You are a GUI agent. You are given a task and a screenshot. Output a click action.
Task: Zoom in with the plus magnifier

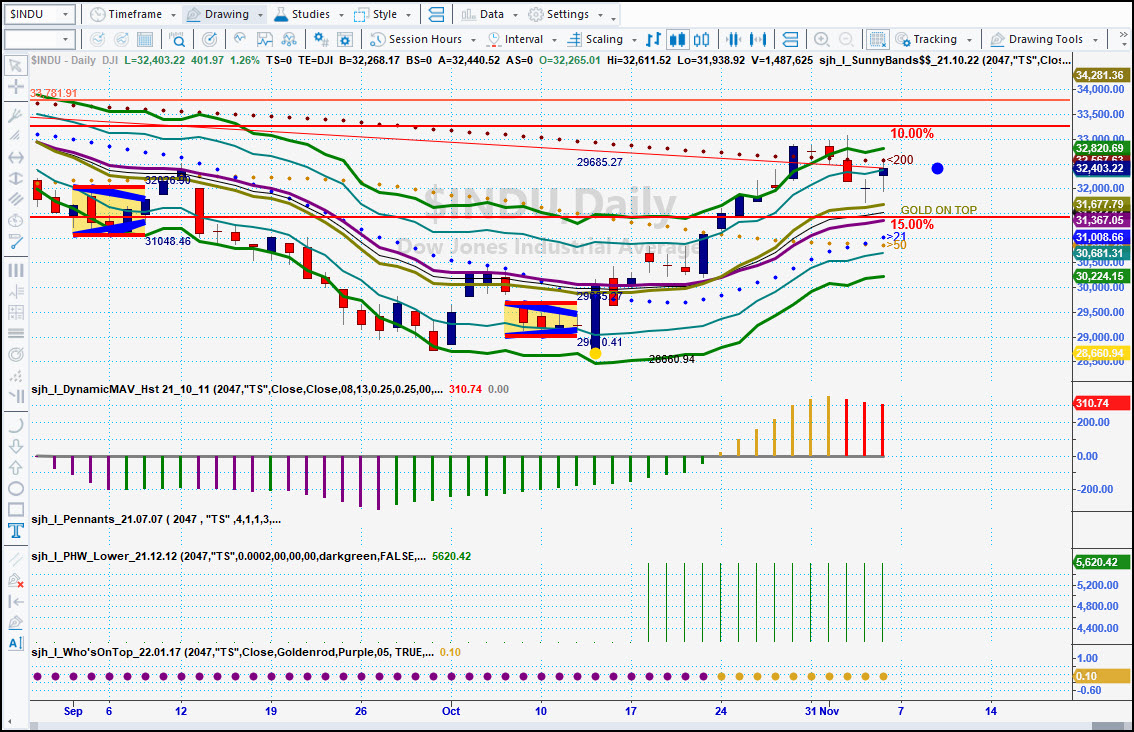[x=822, y=40]
